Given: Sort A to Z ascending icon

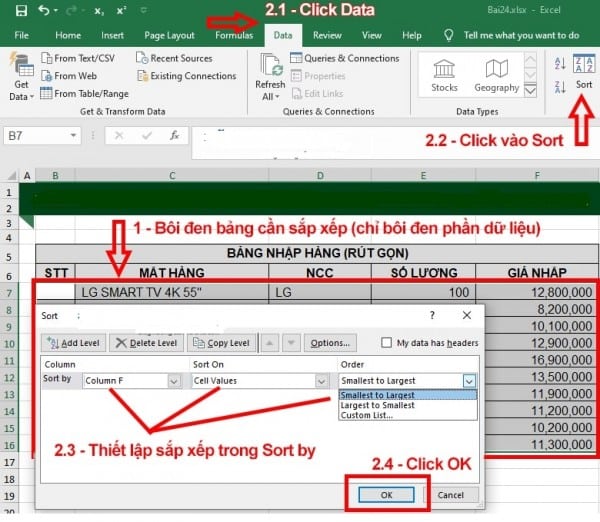Looking at the screenshot, I should 560,64.
